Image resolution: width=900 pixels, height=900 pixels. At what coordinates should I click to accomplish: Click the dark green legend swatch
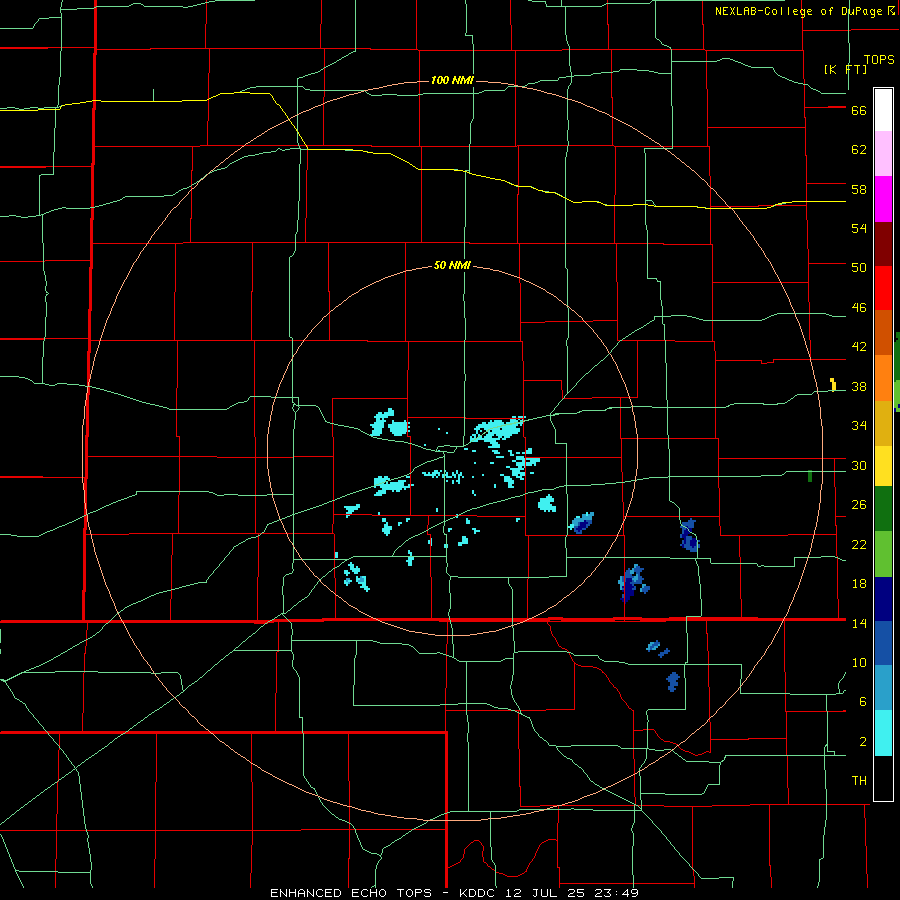[x=883, y=508]
